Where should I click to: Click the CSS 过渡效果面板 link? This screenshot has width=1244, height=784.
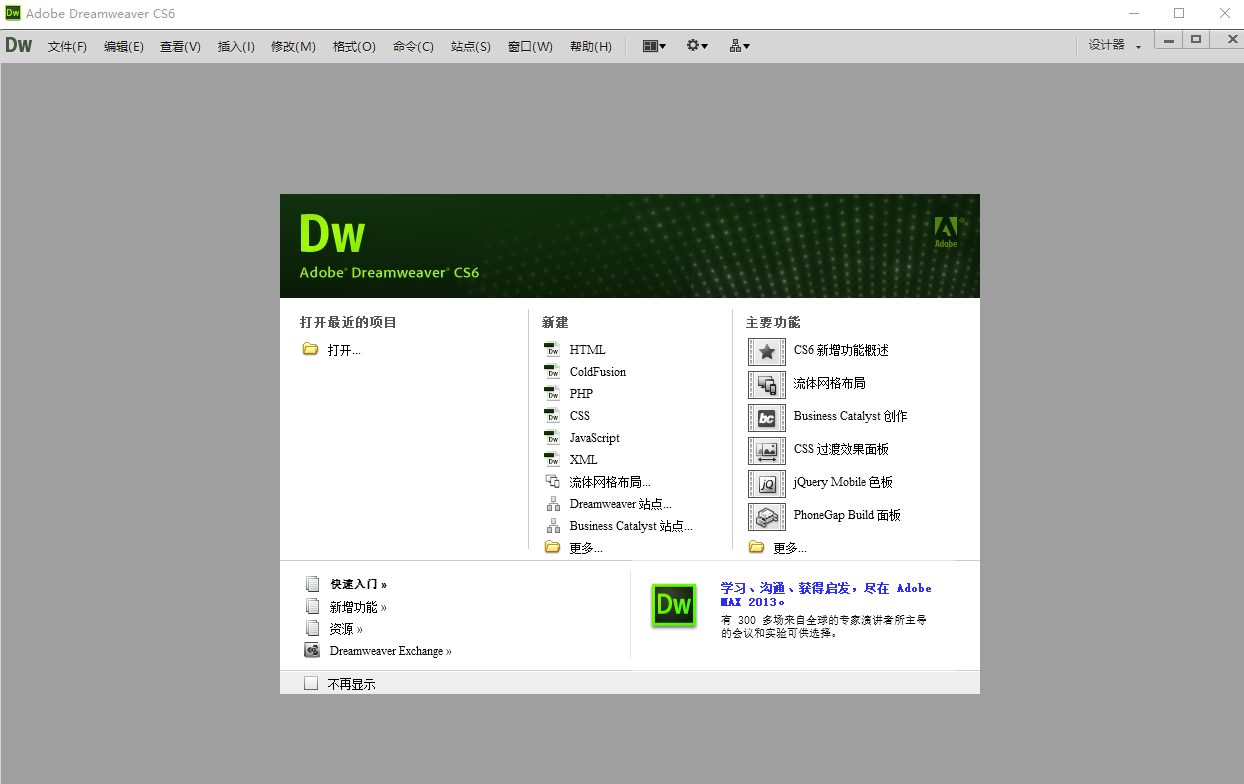[x=841, y=450]
